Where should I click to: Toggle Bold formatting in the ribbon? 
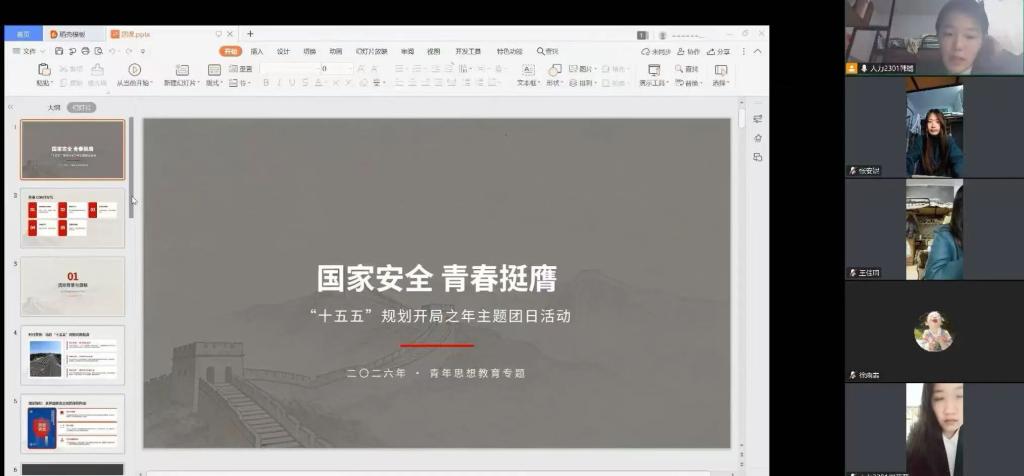(x=266, y=83)
